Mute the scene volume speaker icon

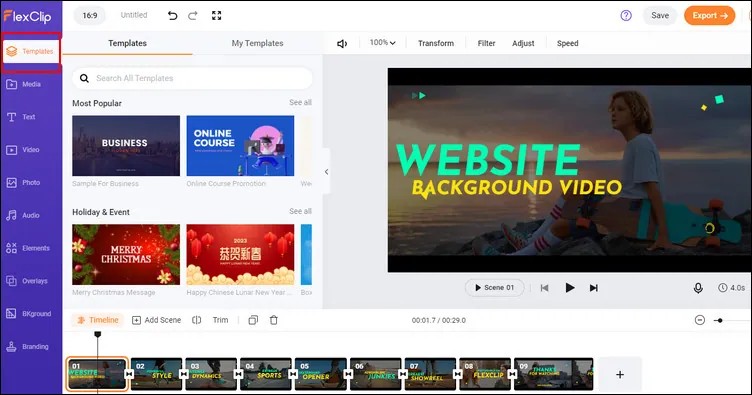pos(341,44)
